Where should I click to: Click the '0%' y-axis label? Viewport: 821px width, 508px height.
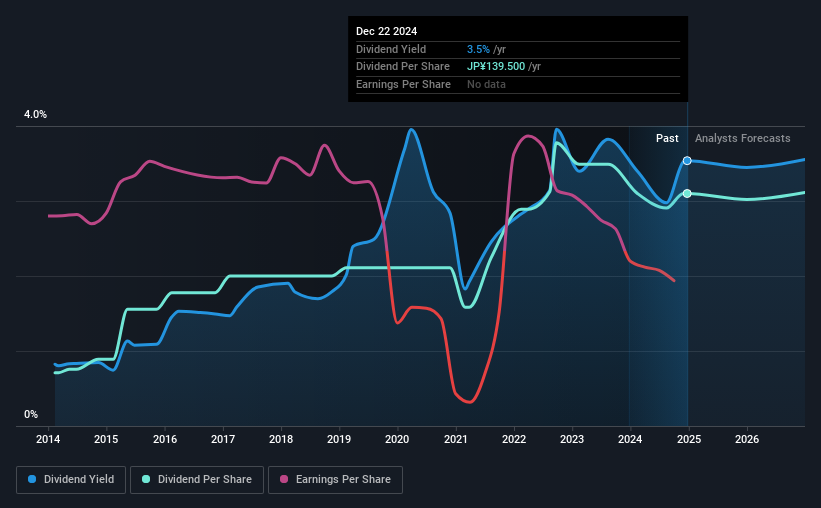click(x=31, y=414)
